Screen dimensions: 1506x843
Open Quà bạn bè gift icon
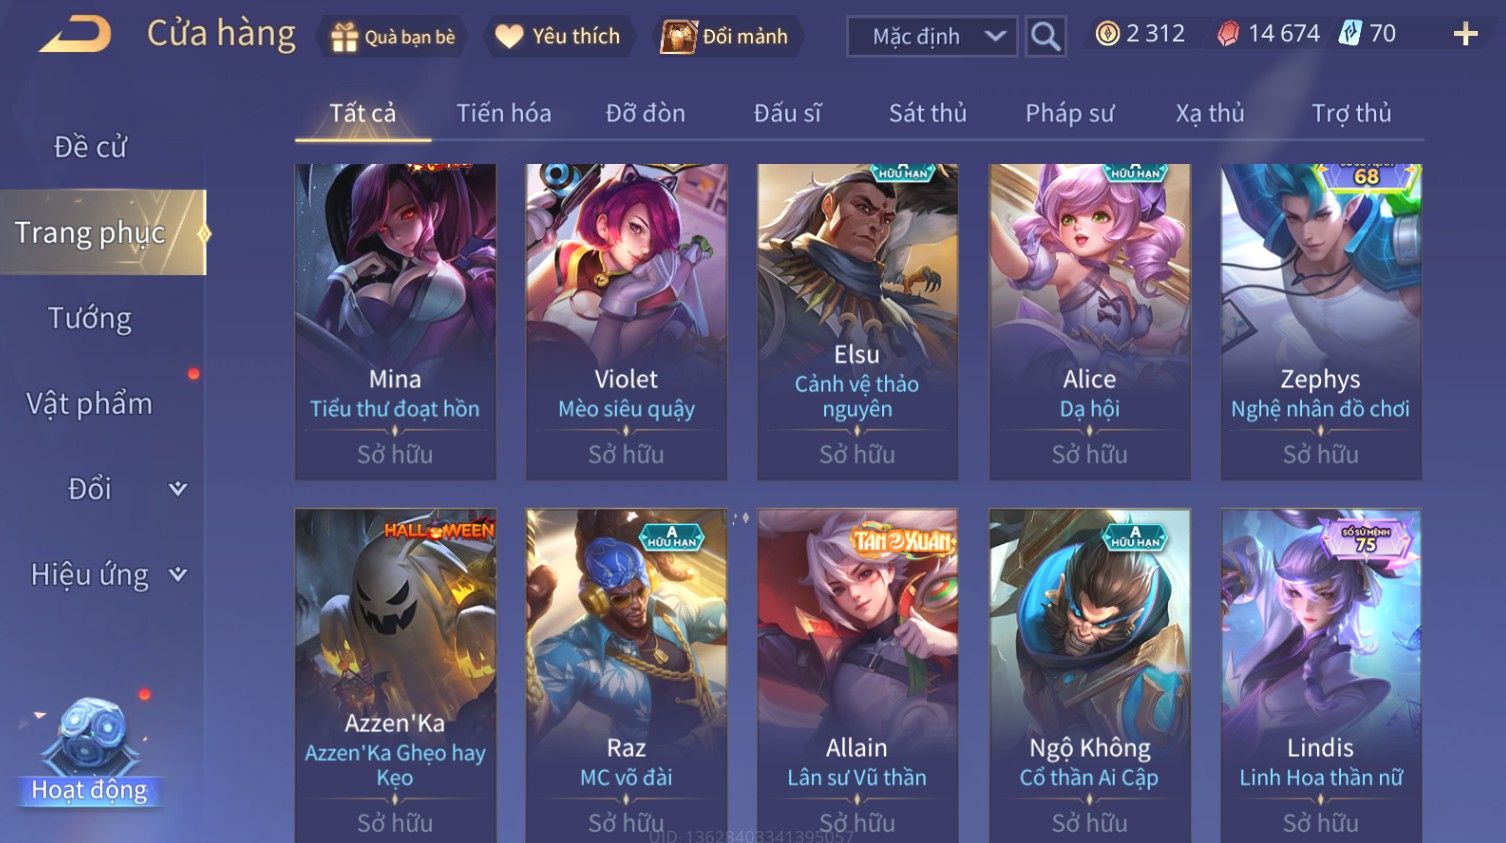tap(344, 37)
